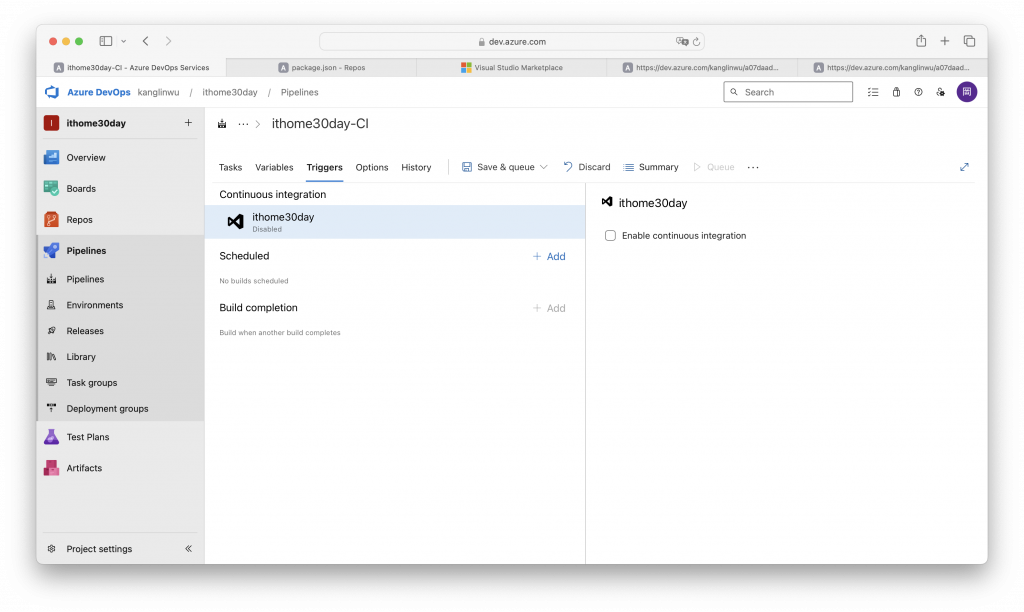Screen dimensions: 1024x612
Task: Open the purple user avatar menu
Action: point(967,92)
